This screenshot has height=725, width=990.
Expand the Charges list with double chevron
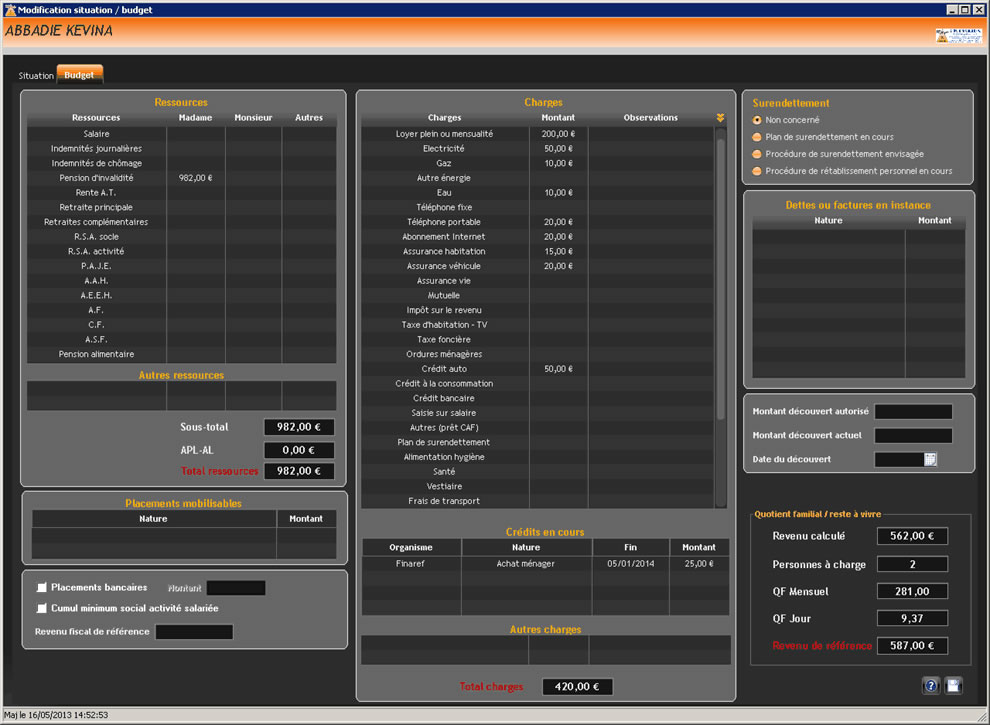(x=720, y=118)
